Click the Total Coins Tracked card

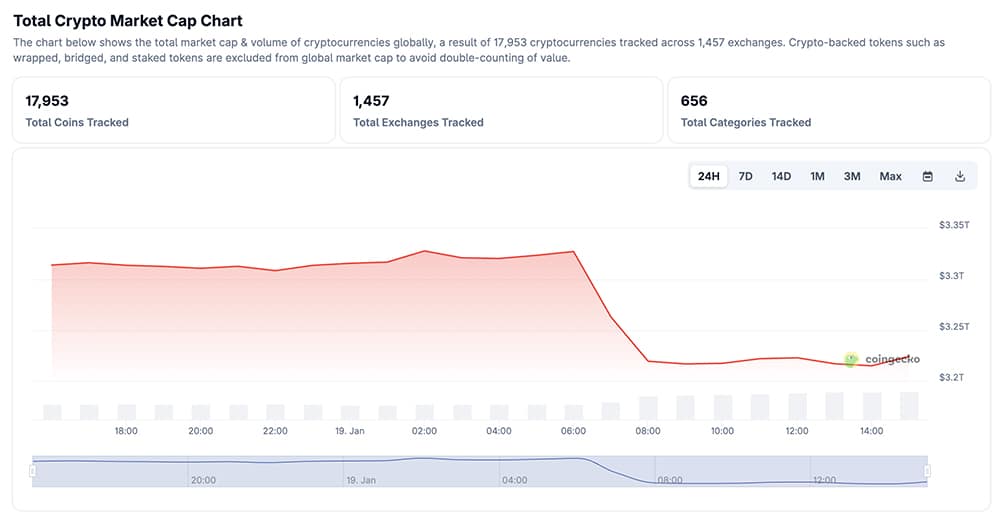173,110
